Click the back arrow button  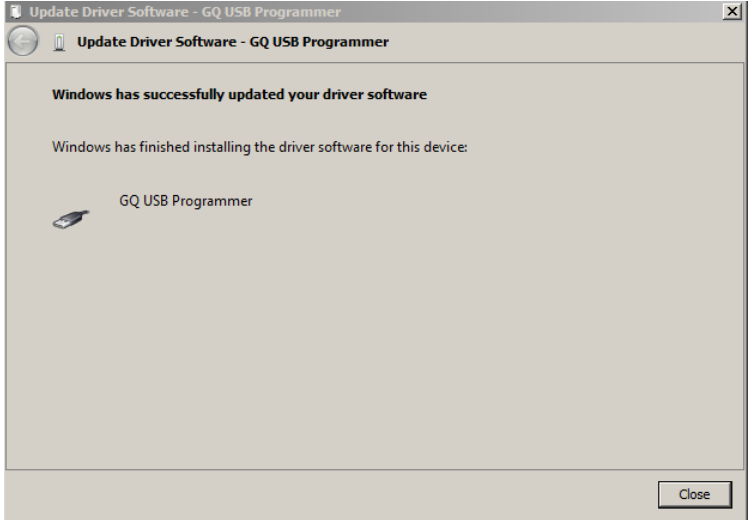pos(22,41)
